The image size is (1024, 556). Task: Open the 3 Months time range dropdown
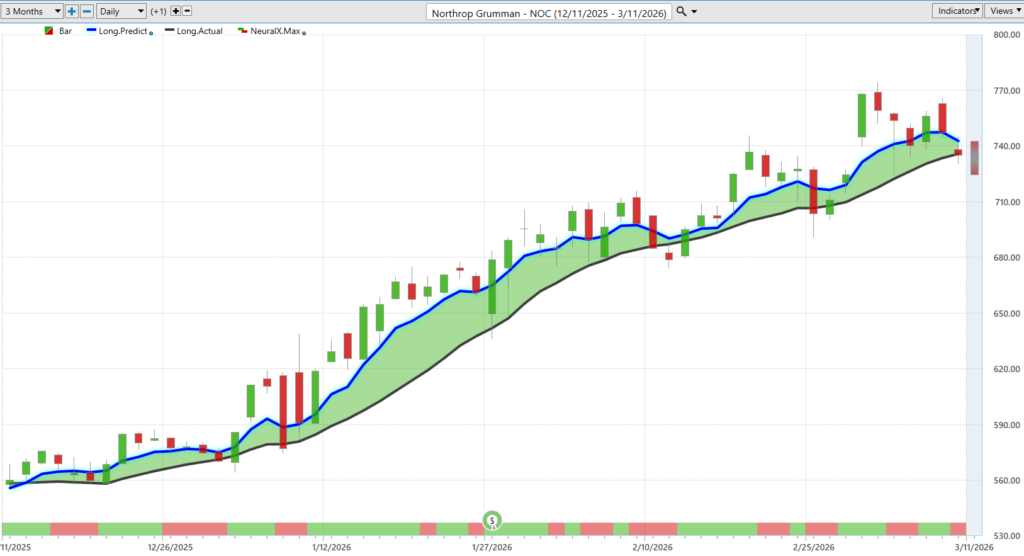tap(31, 11)
